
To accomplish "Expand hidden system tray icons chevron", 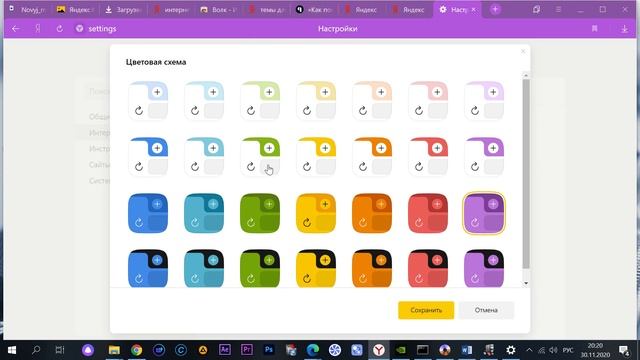I will (529, 350).
